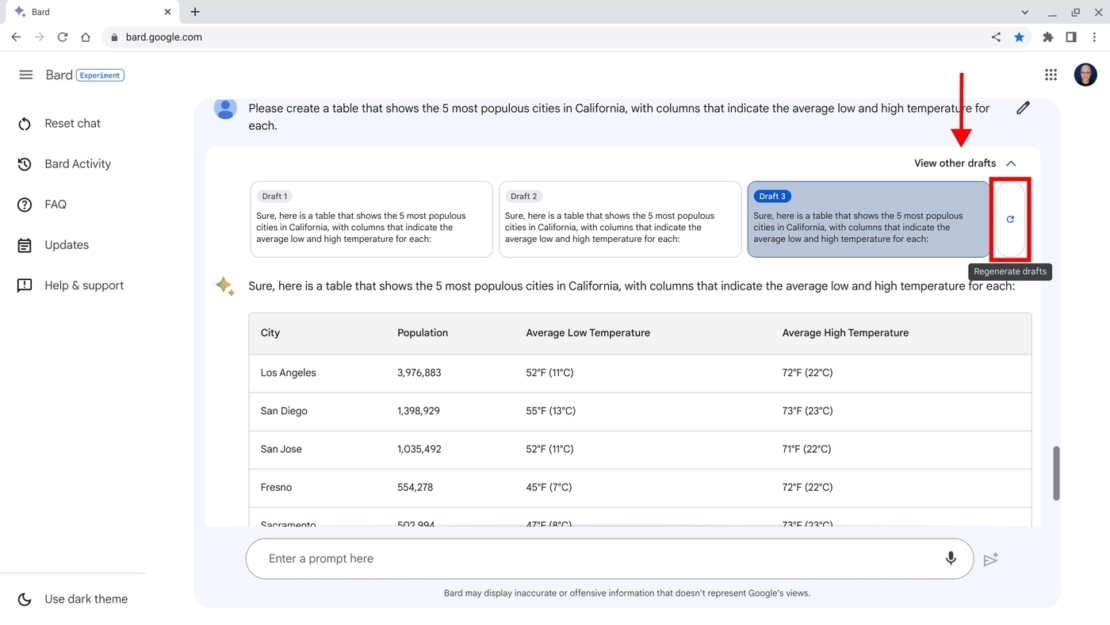This screenshot has height=625, width=1110.
Task: Reload the page
Action: click(62, 36)
